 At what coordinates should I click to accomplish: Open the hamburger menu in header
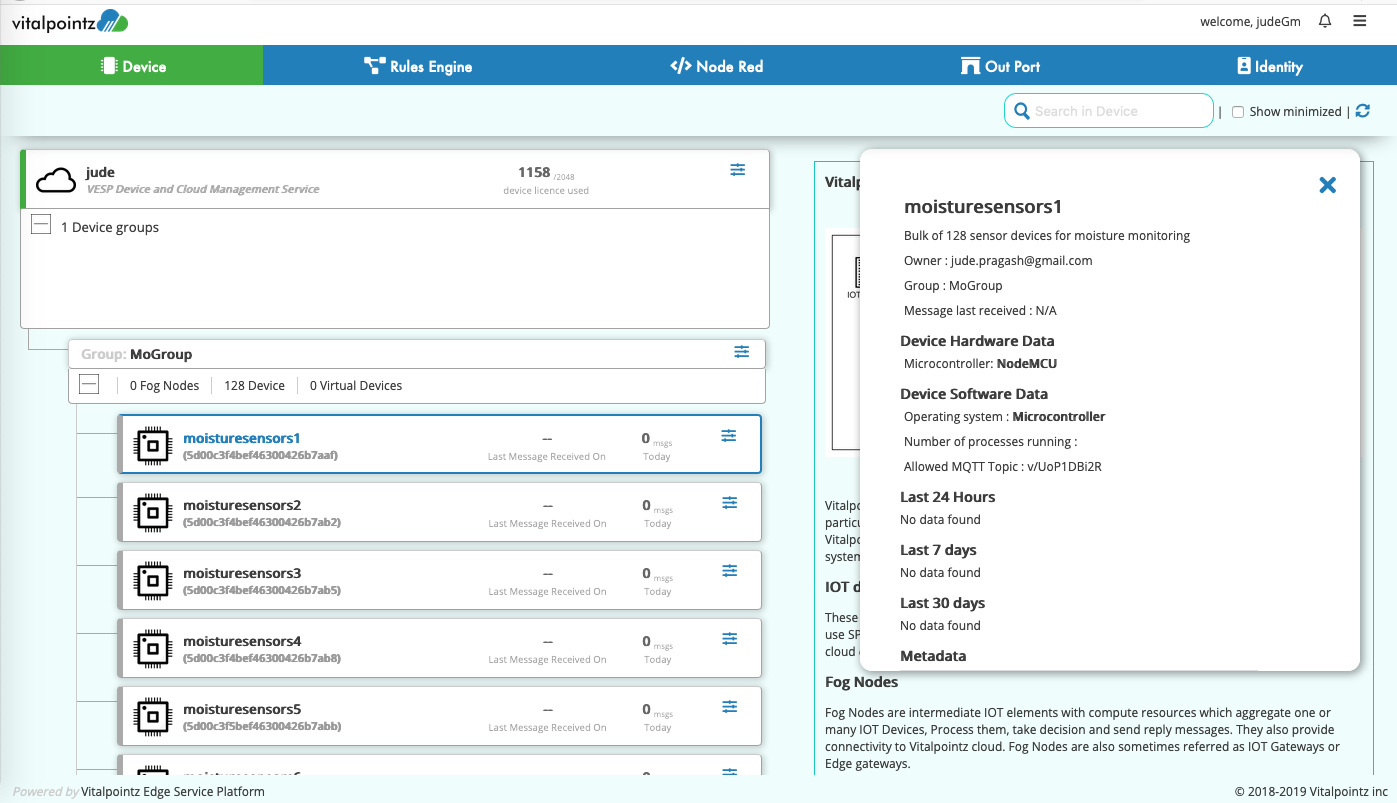(1359, 21)
